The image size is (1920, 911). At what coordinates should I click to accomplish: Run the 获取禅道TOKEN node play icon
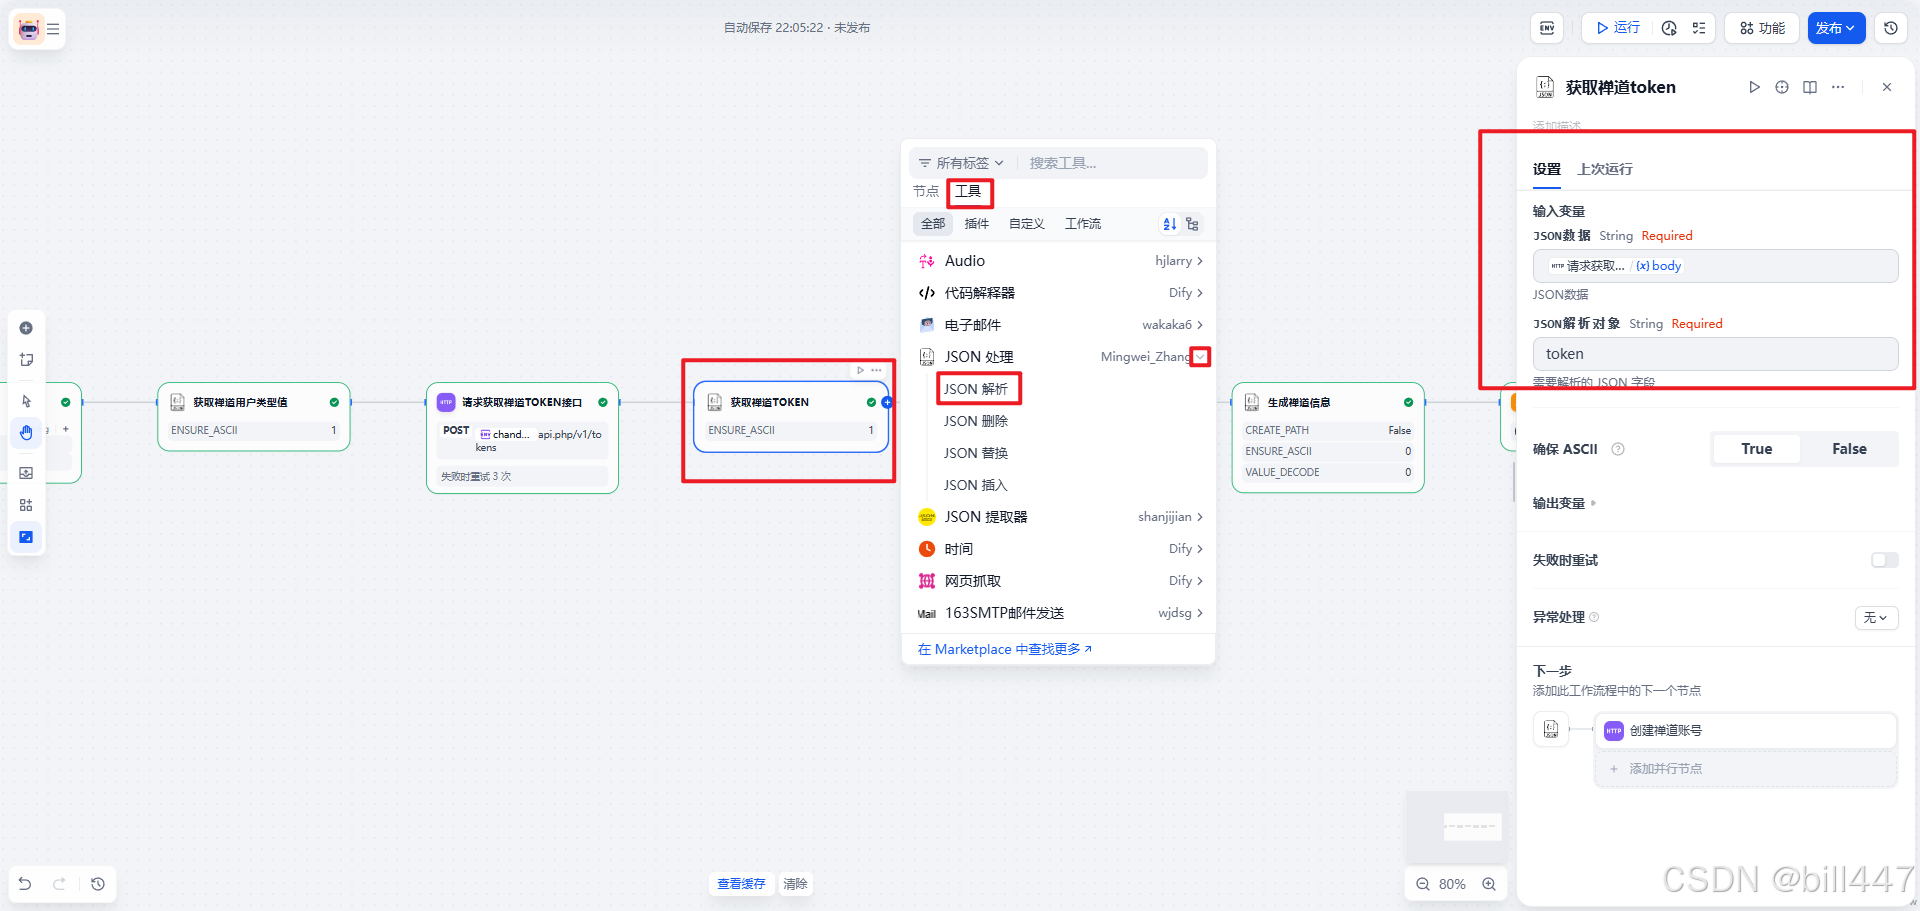[860, 370]
